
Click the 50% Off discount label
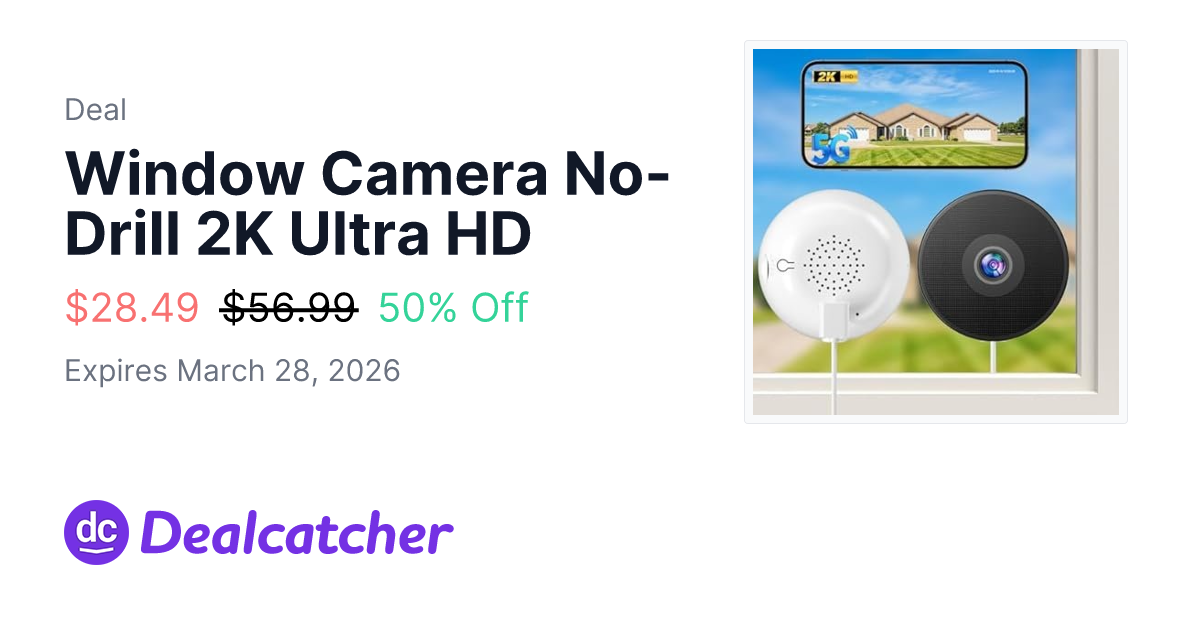click(x=453, y=309)
